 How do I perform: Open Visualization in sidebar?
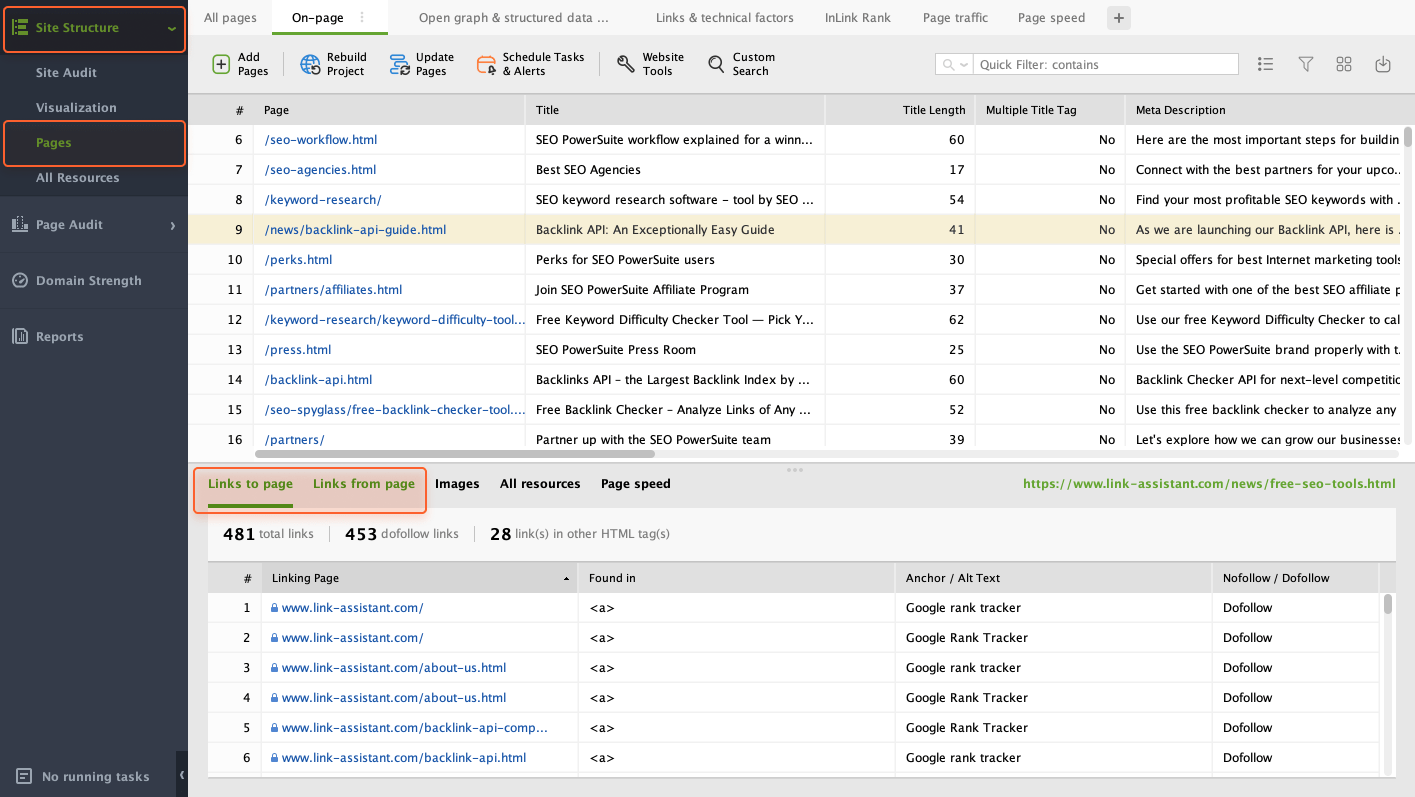[x=76, y=107]
